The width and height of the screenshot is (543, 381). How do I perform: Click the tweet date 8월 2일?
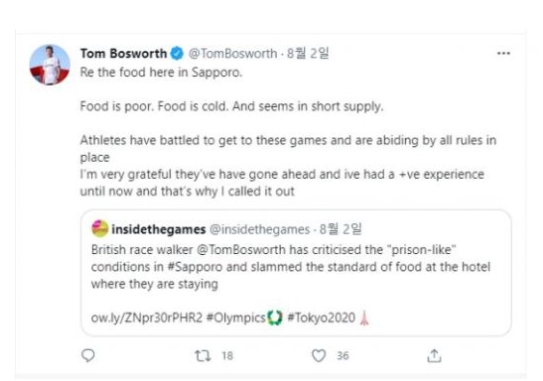[308, 53]
